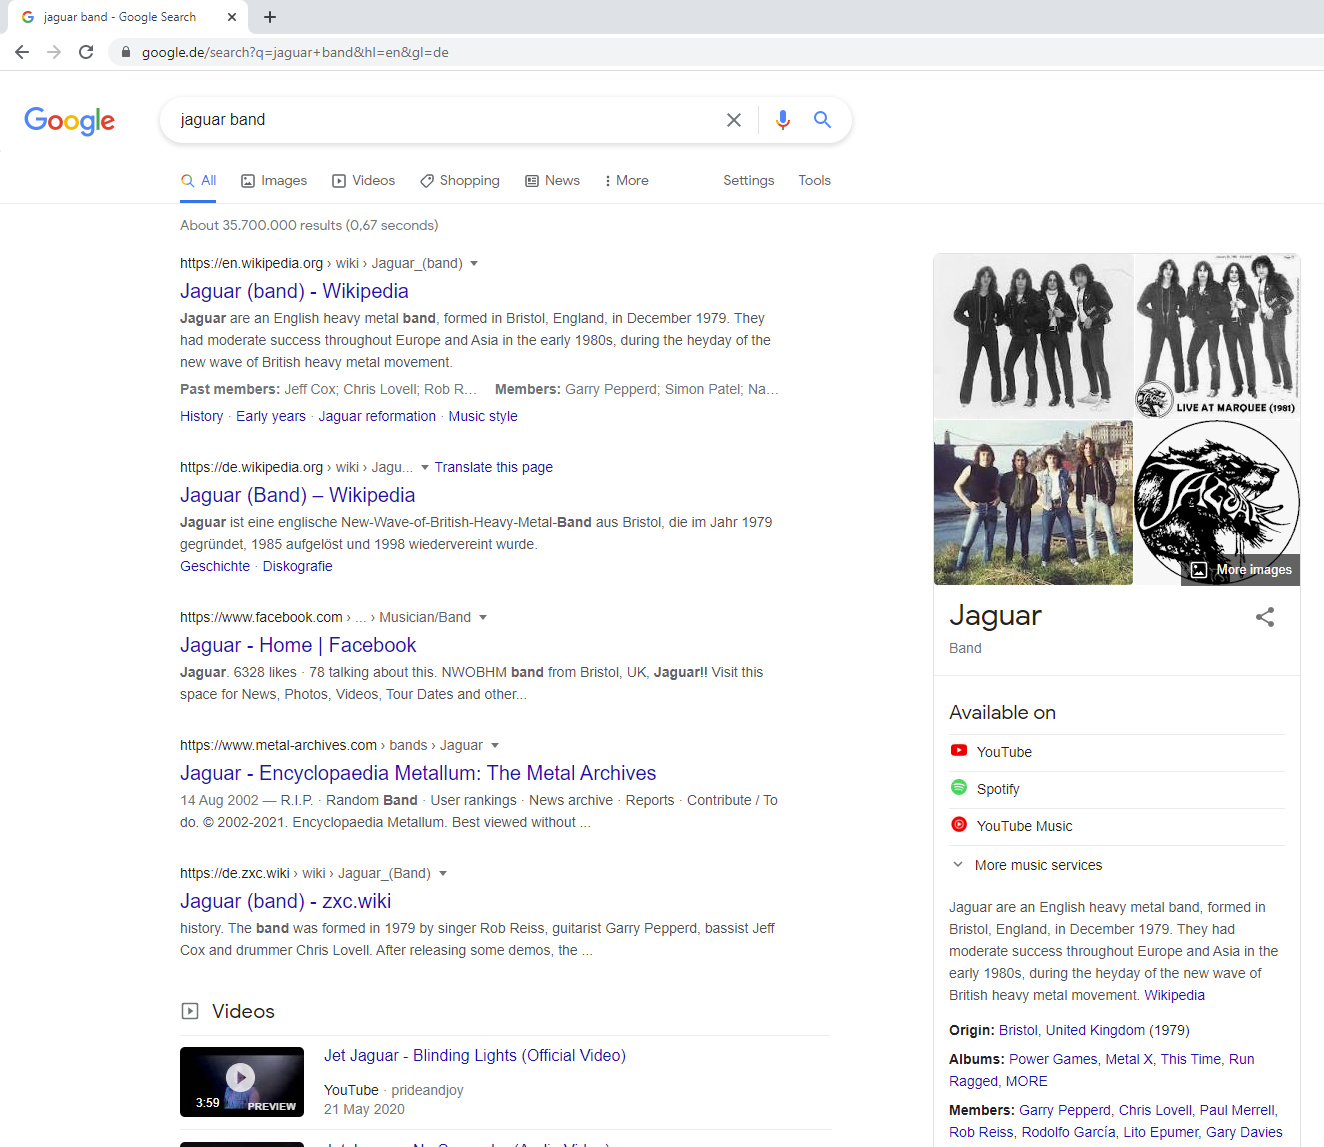The height and width of the screenshot is (1147, 1324).
Task: Switch to the Shopping tab
Action: (x=460, y=180)
